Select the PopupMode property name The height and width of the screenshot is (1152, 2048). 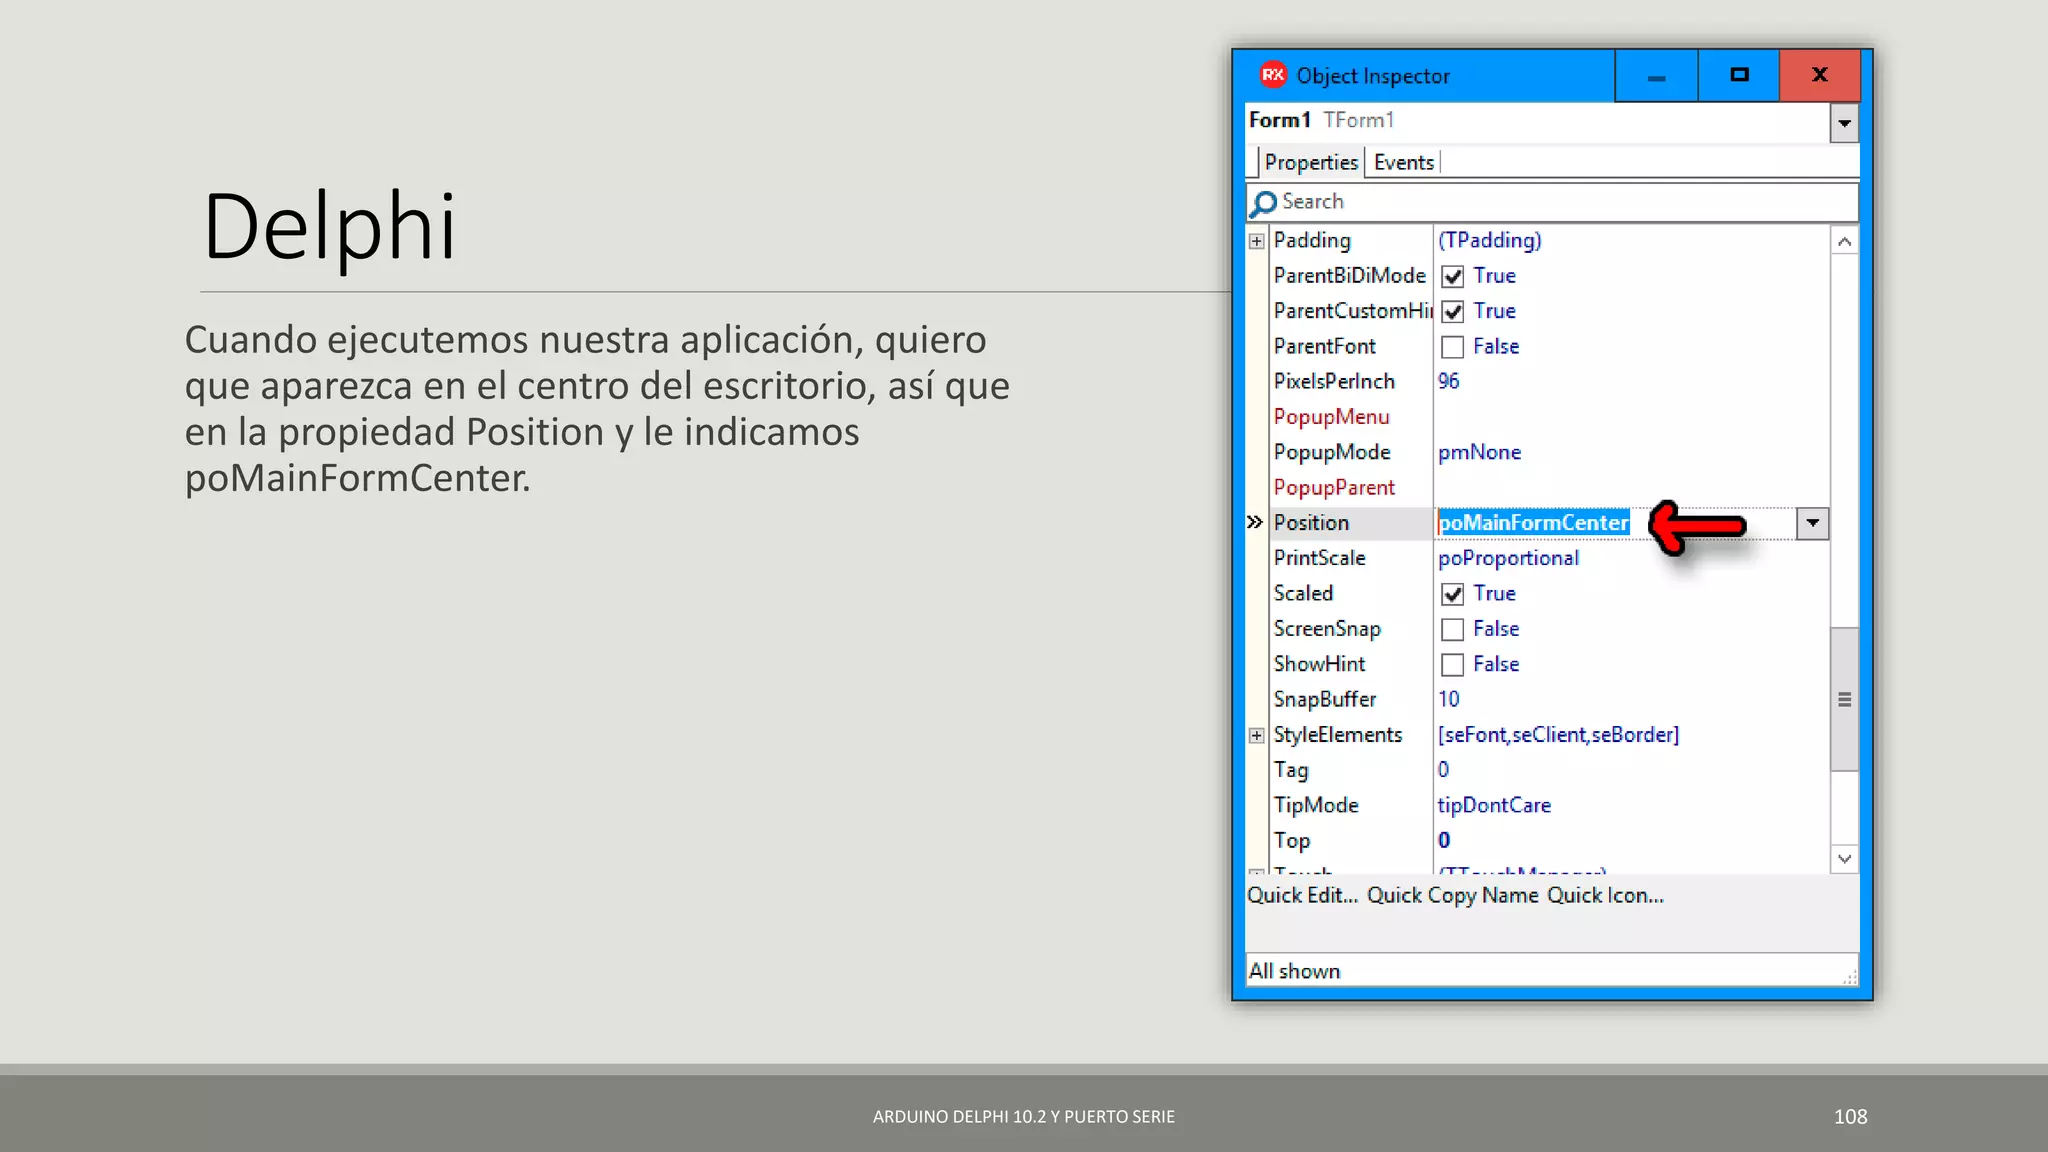click(x=1332, y=453)
